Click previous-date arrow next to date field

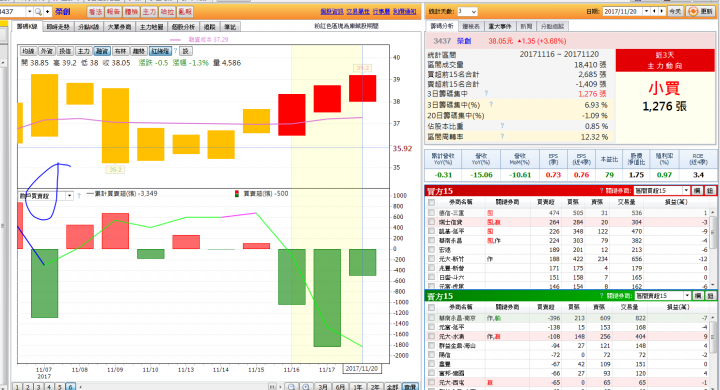655,11
